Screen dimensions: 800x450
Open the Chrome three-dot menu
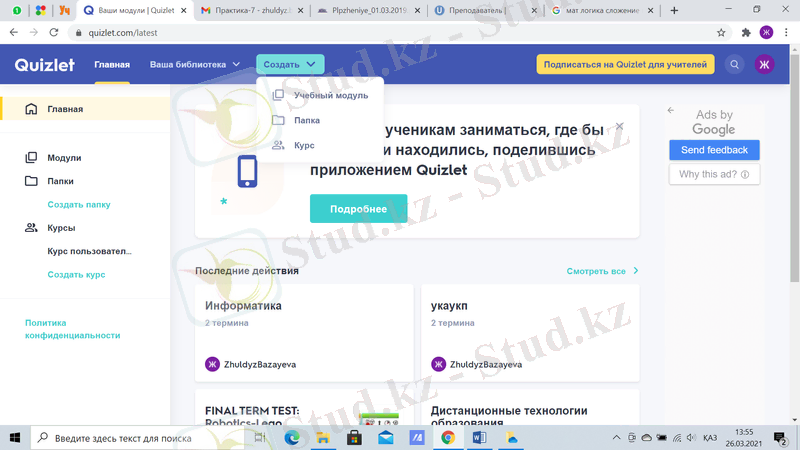786,33
